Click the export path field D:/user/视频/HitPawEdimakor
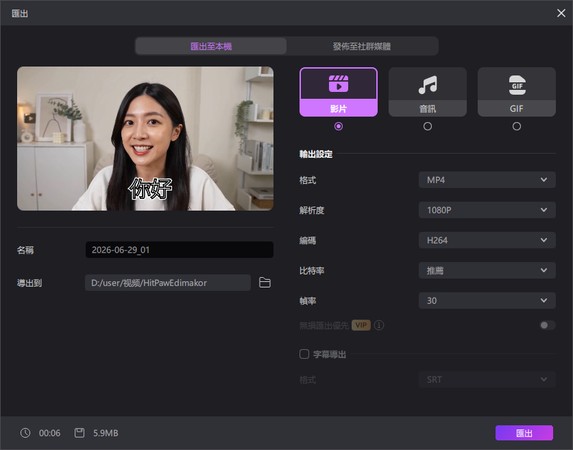 [x=168, y=283]
